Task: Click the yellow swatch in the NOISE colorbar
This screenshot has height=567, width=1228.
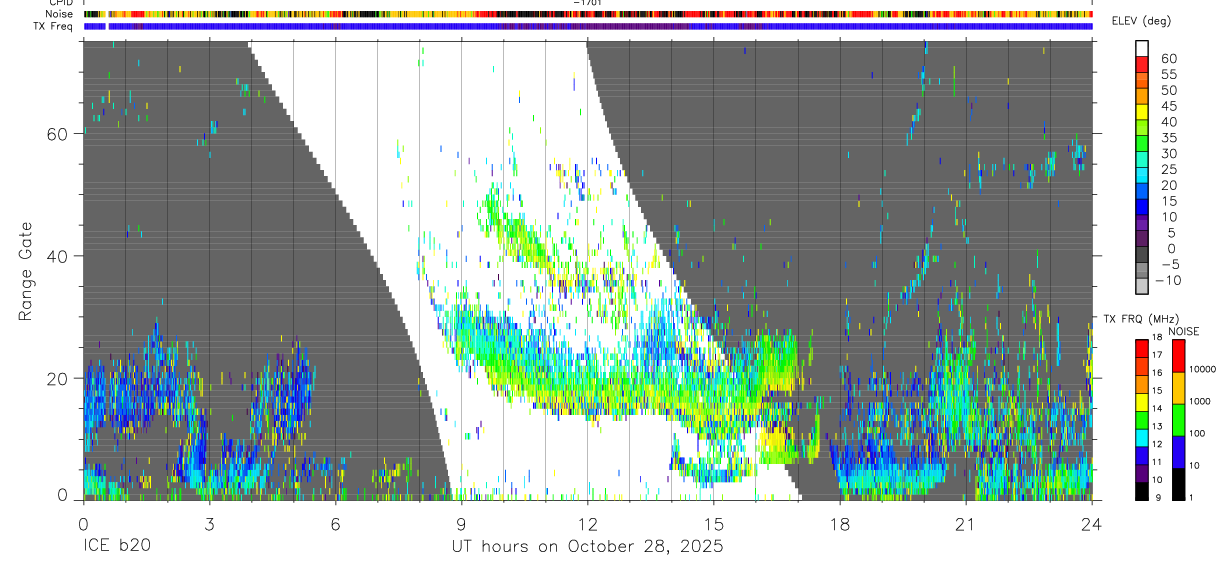Action: coord(1179,388)
